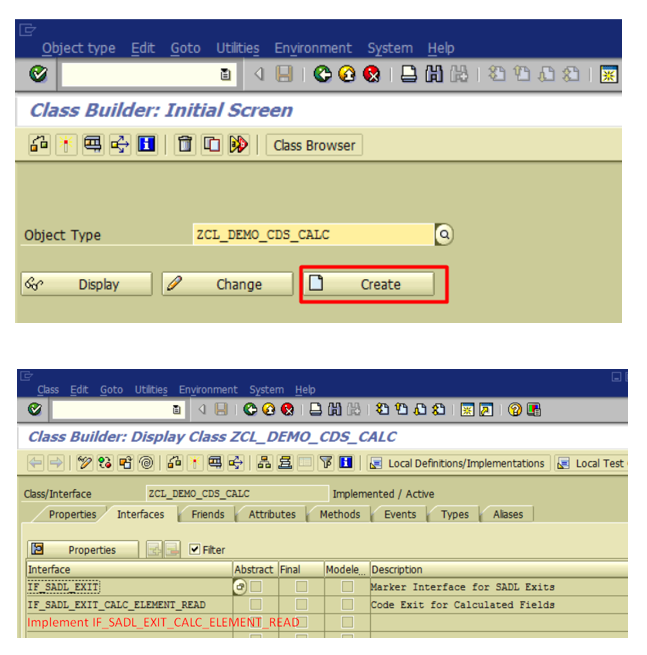Viewport: 647px width, 655px height.
Task: Click the red-arrow icon left of Class Browser
Action: 239,145
